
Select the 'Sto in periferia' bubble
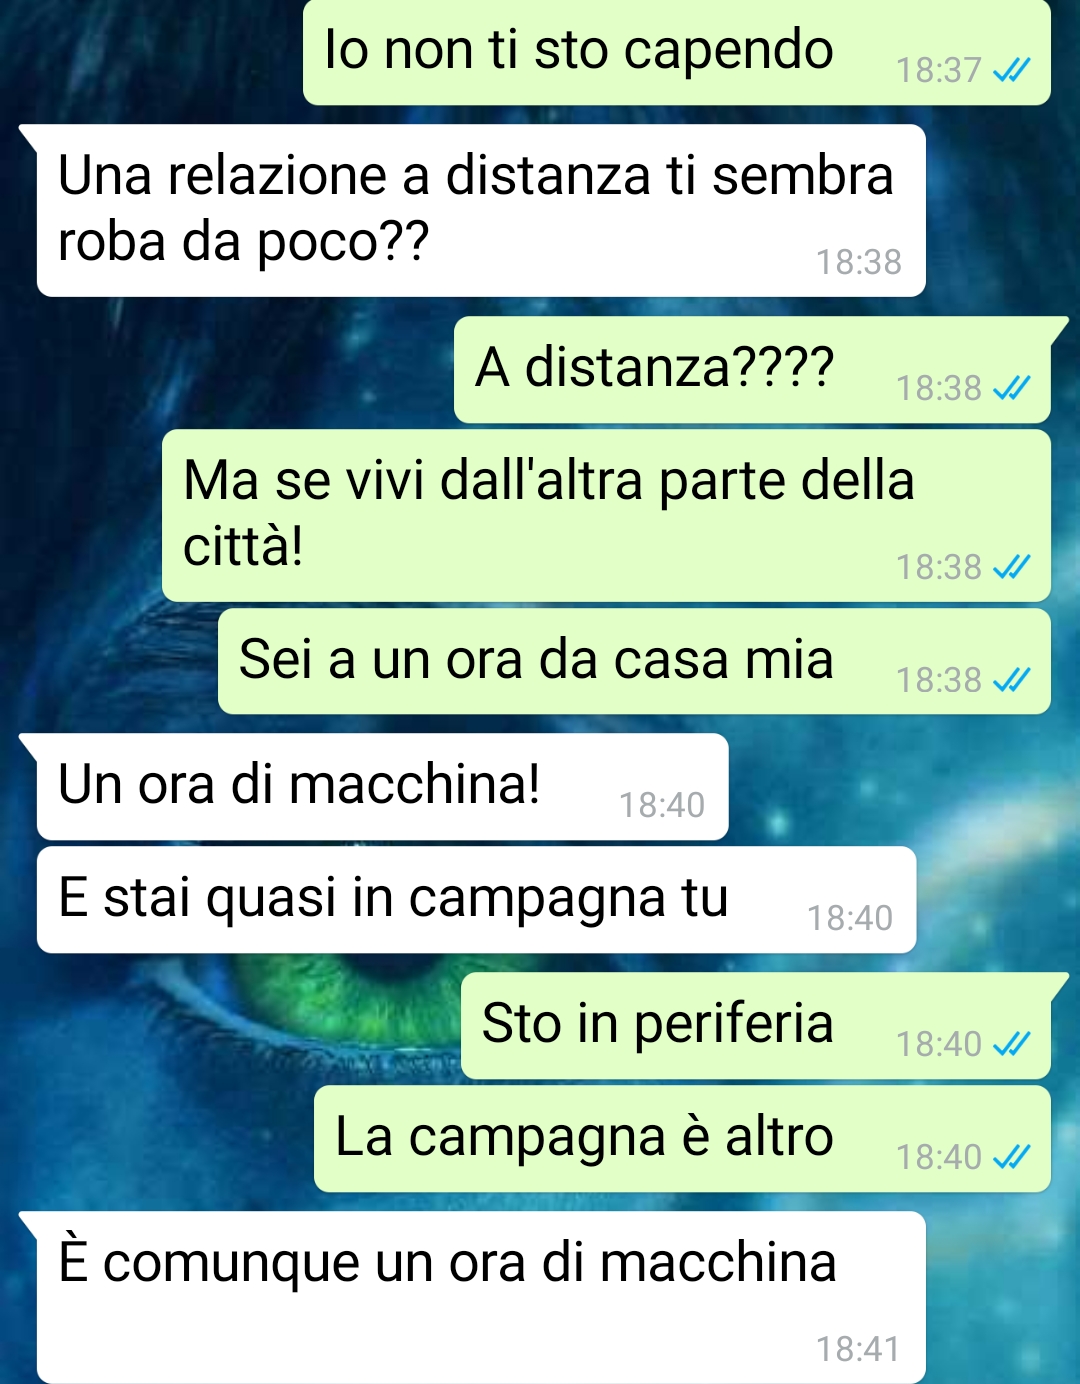pos(756,1026)
